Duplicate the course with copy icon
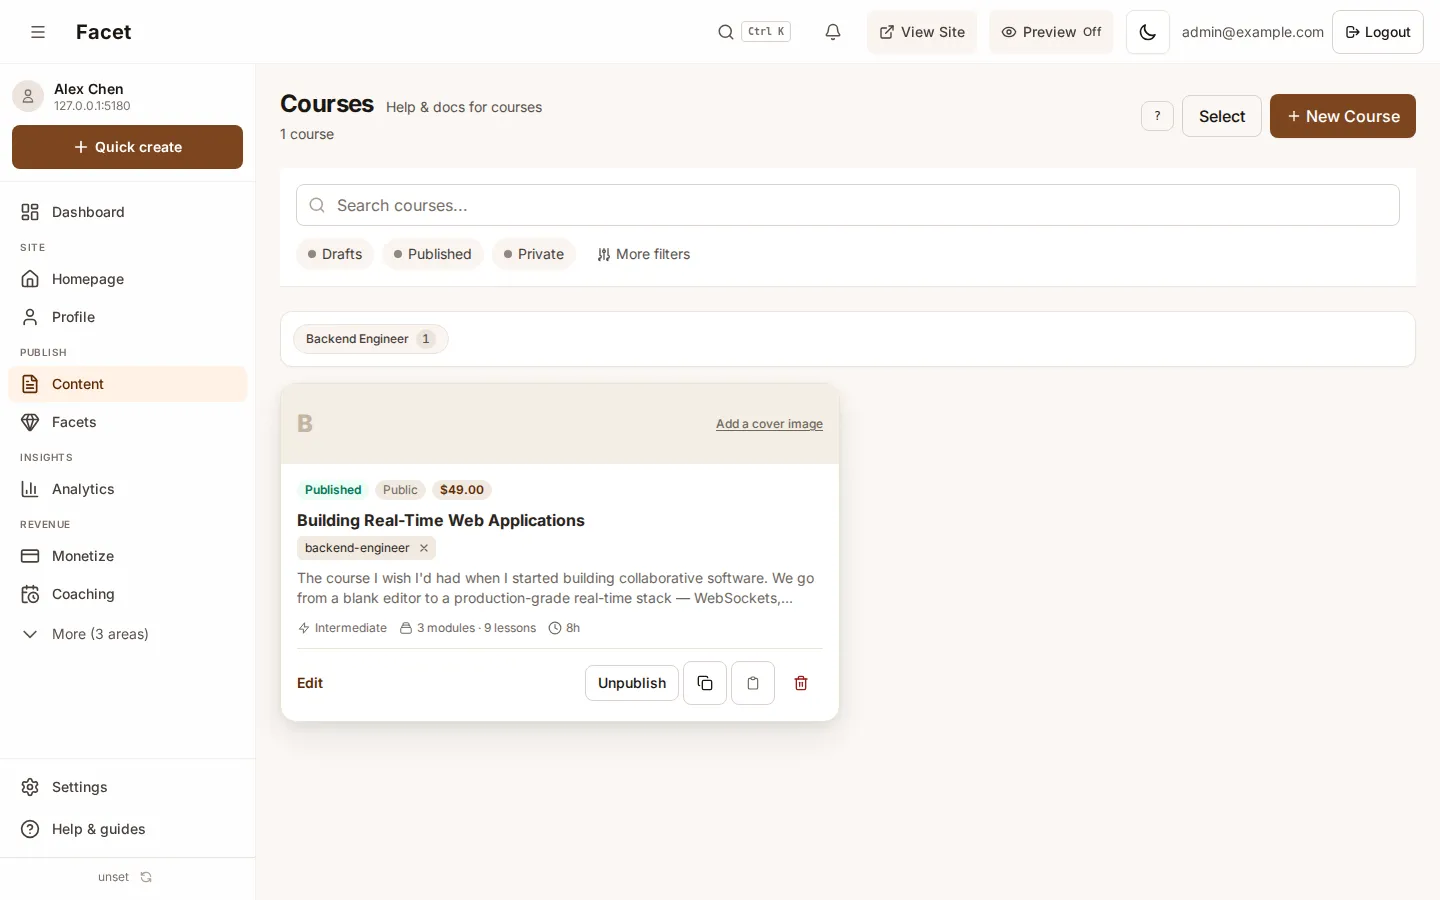The height and width of the screenshot is (900, 1440). pos(705,683)
